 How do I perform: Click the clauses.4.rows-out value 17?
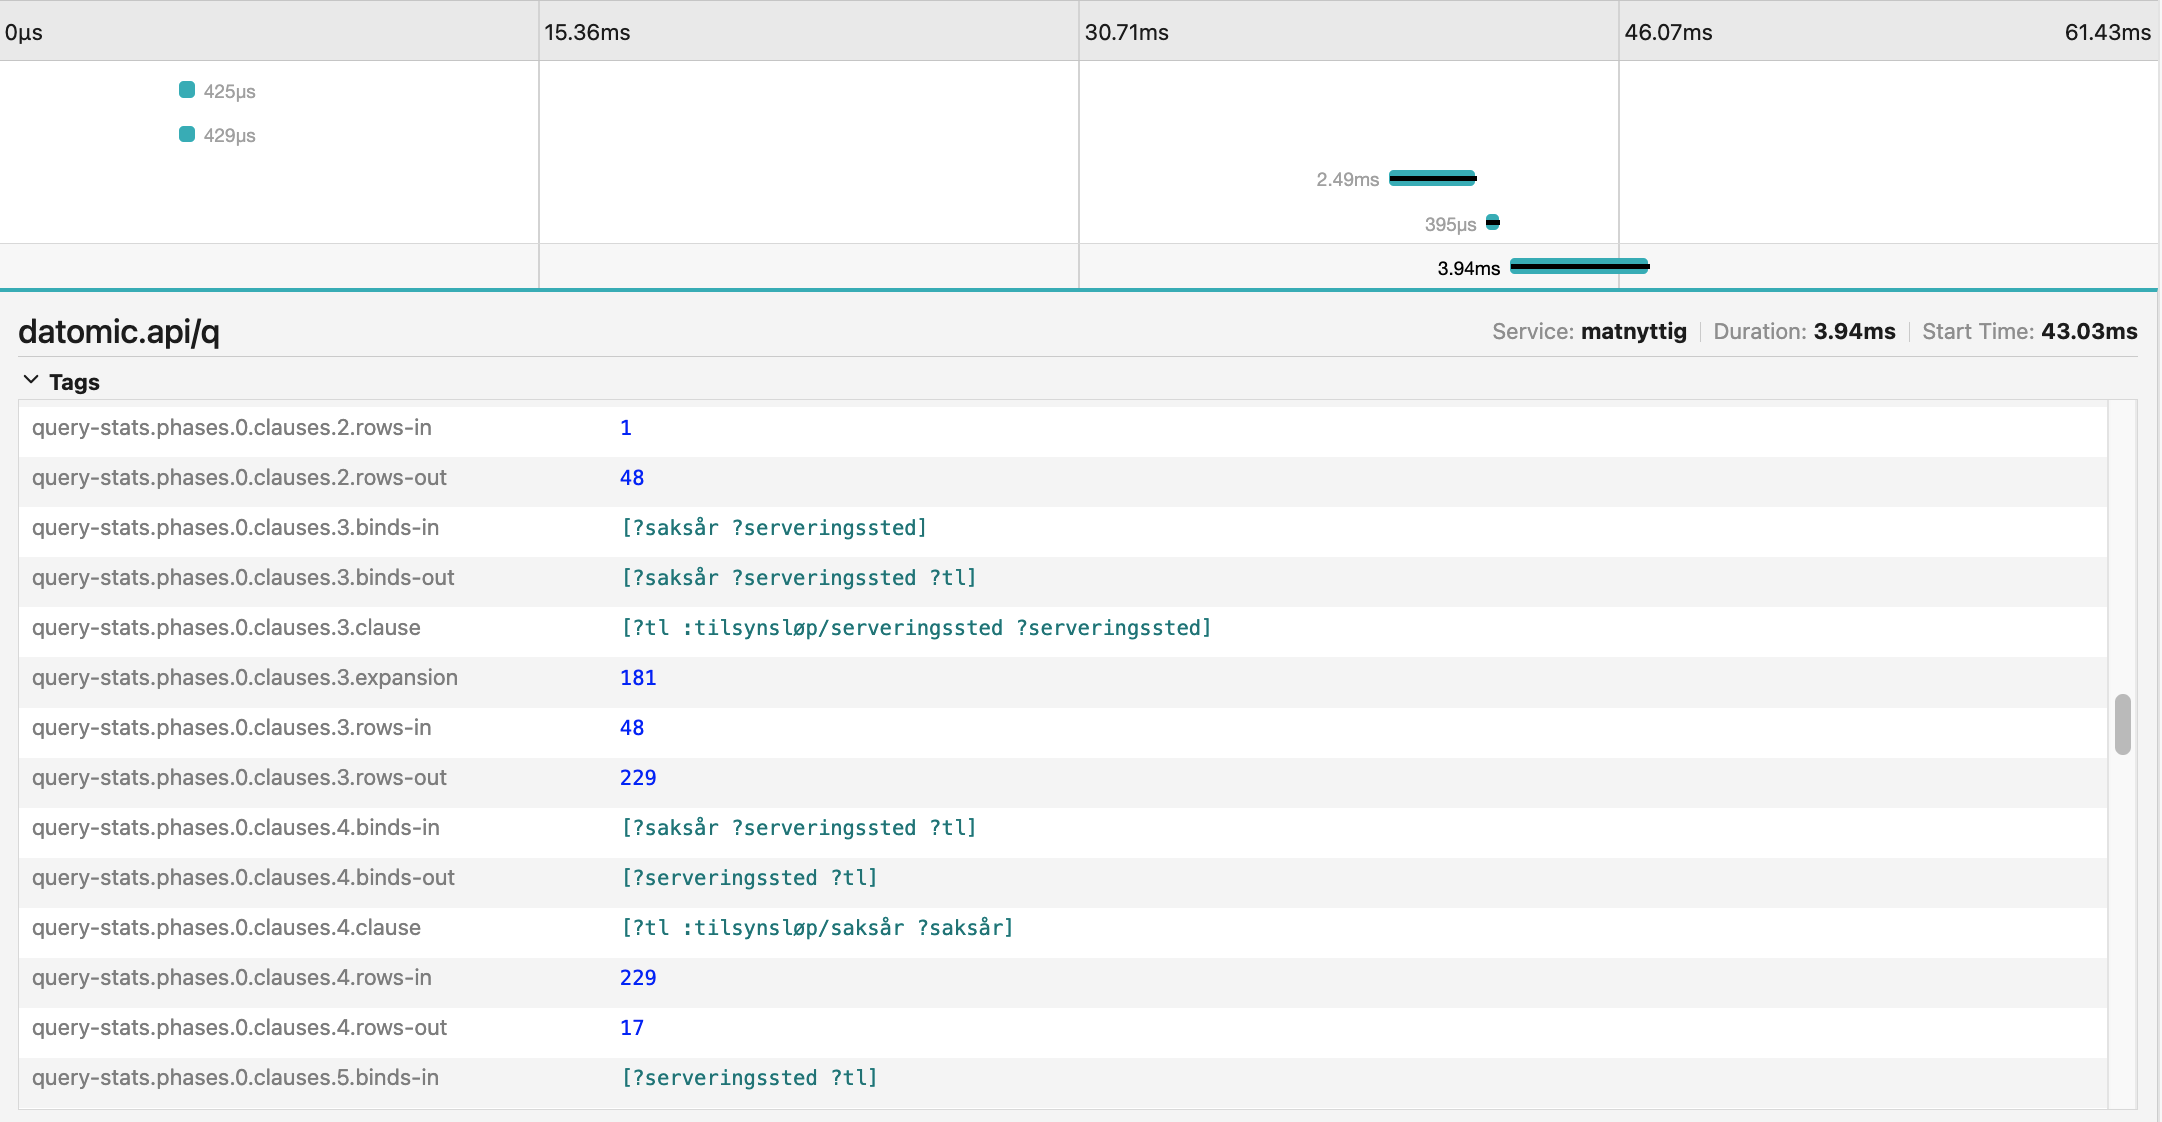pyautogui.click(x=631, y=1028)
